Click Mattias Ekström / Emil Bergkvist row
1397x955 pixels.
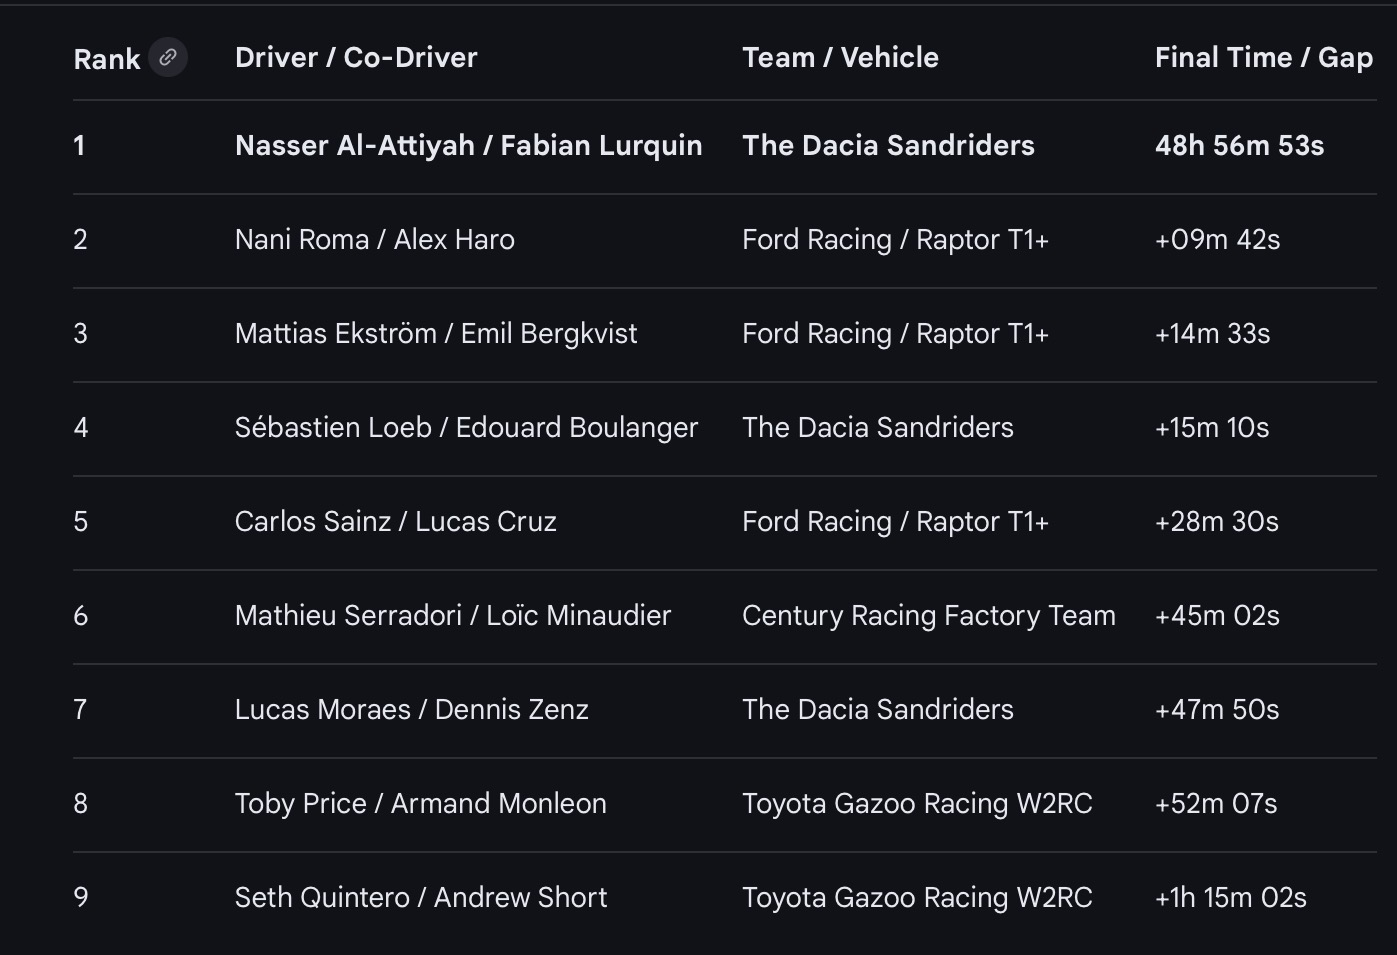[435, 333]
